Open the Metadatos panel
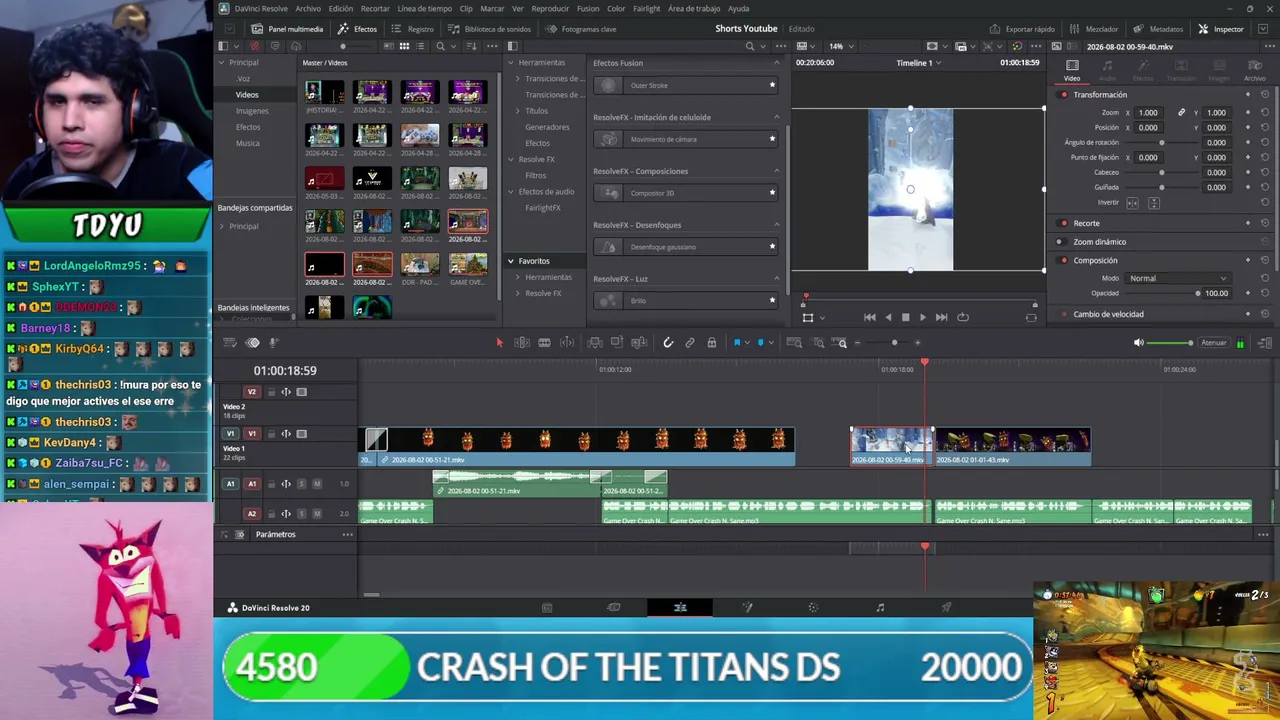 pyautogui.click(x=1159, y=29)
